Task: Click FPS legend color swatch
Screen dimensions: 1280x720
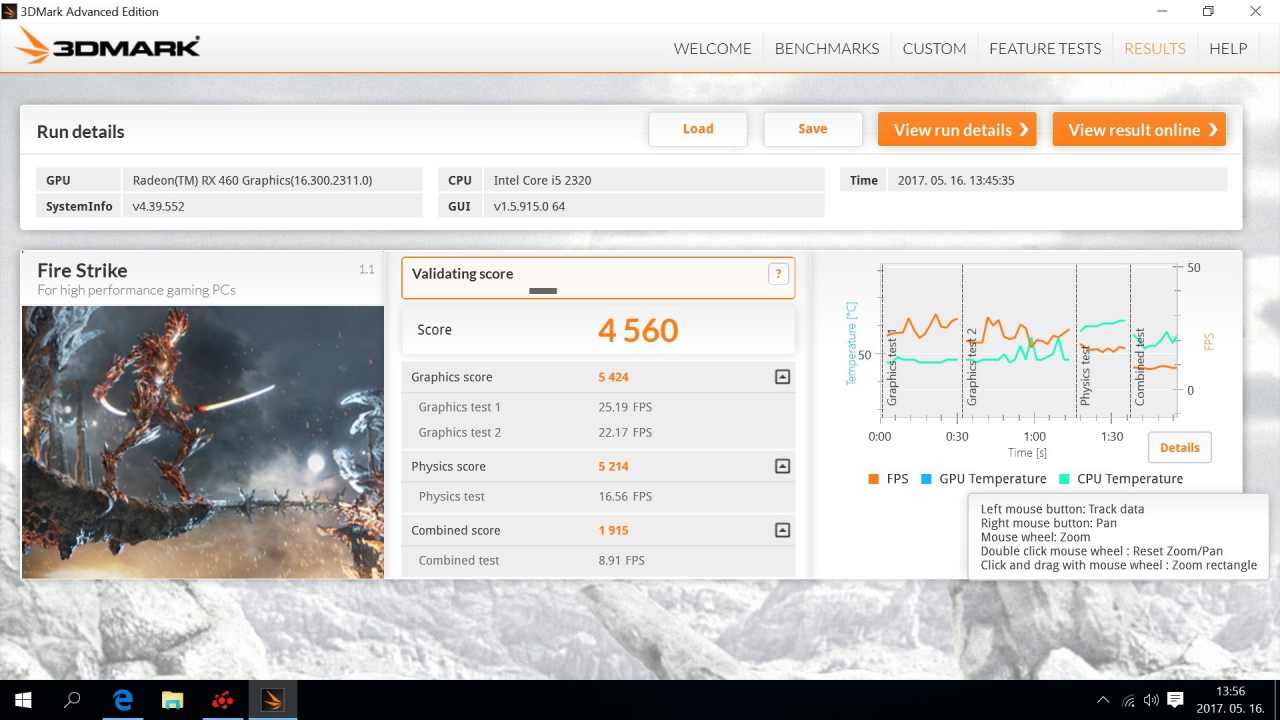Action: 874,479
